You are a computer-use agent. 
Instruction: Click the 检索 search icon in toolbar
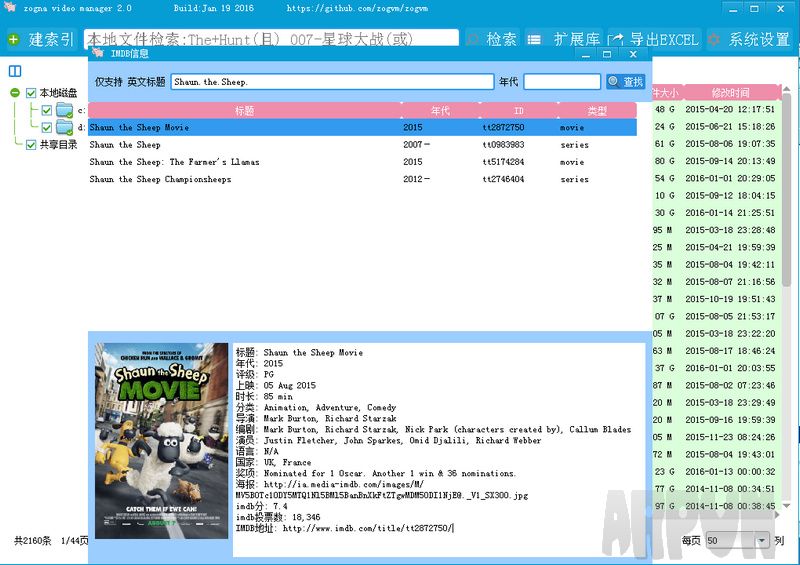point(473,40)
